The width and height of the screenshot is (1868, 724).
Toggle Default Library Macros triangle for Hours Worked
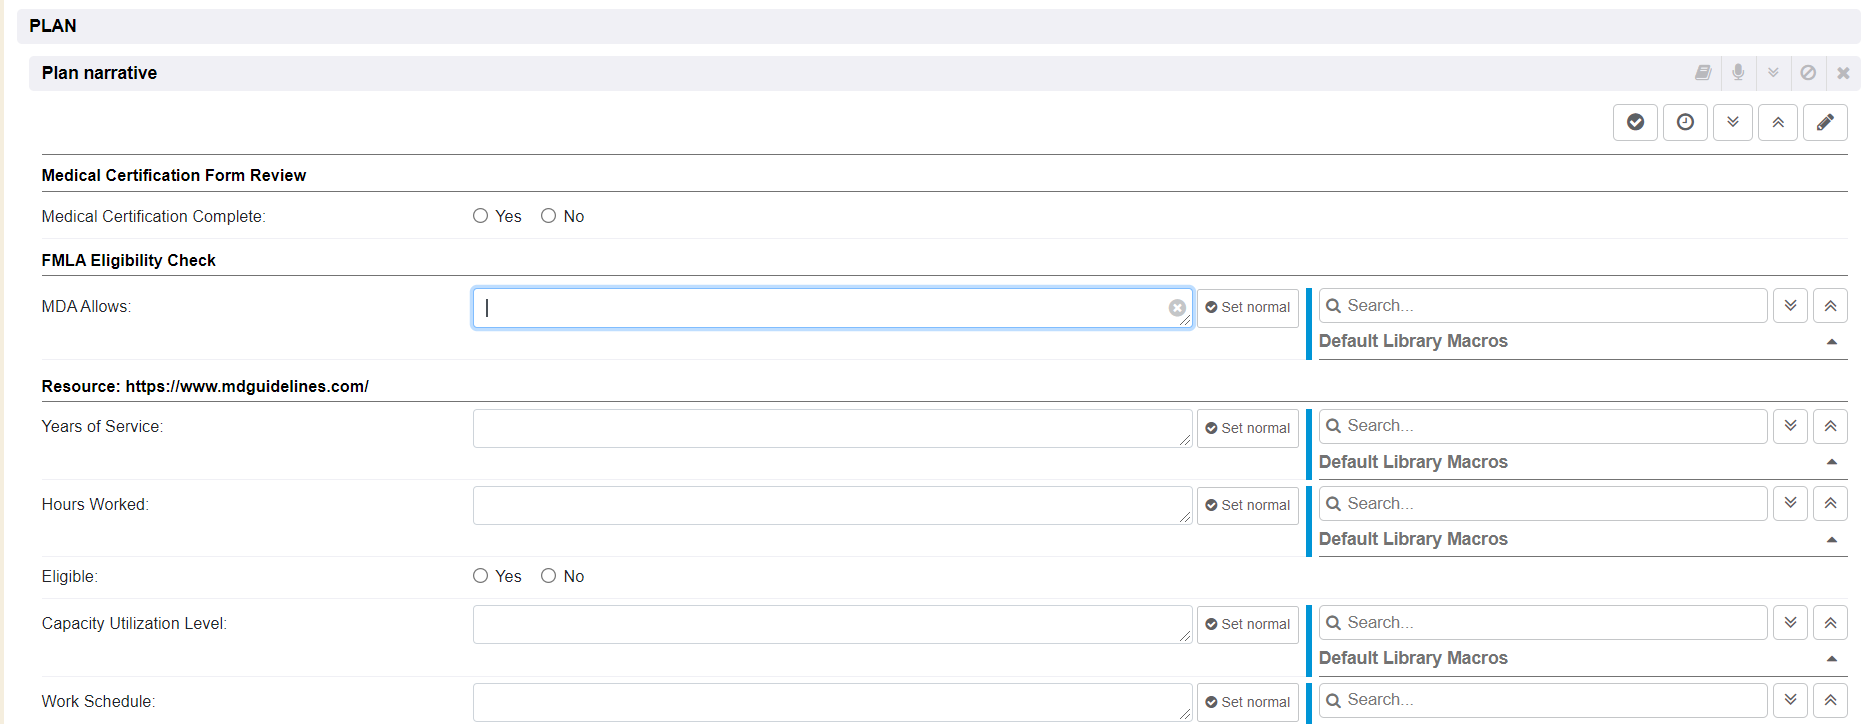tap(1831, 540)
